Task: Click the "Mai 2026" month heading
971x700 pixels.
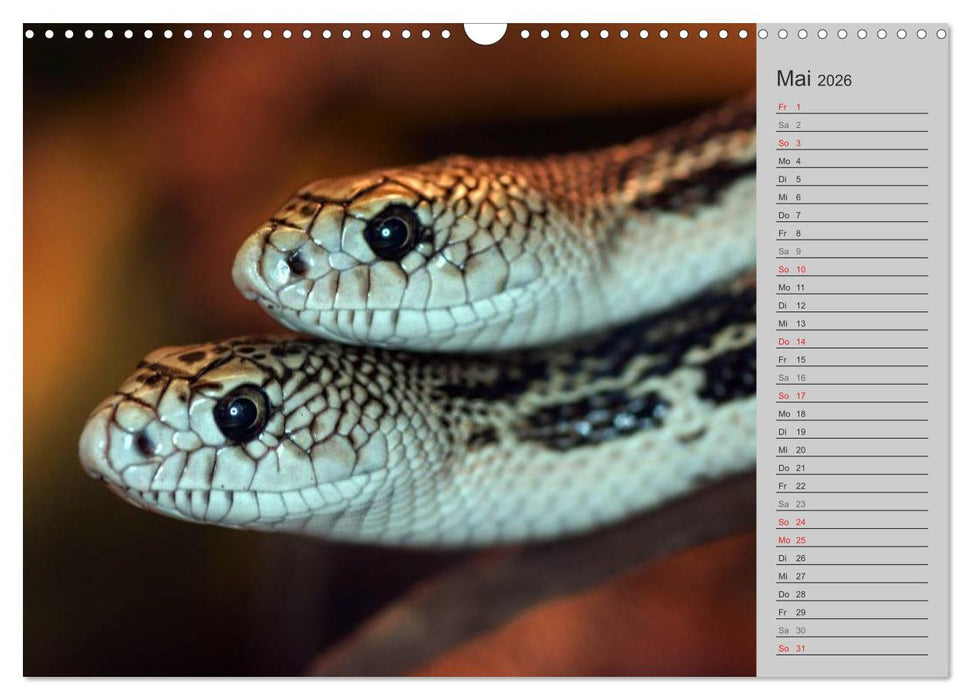Action: click(814, 80)
